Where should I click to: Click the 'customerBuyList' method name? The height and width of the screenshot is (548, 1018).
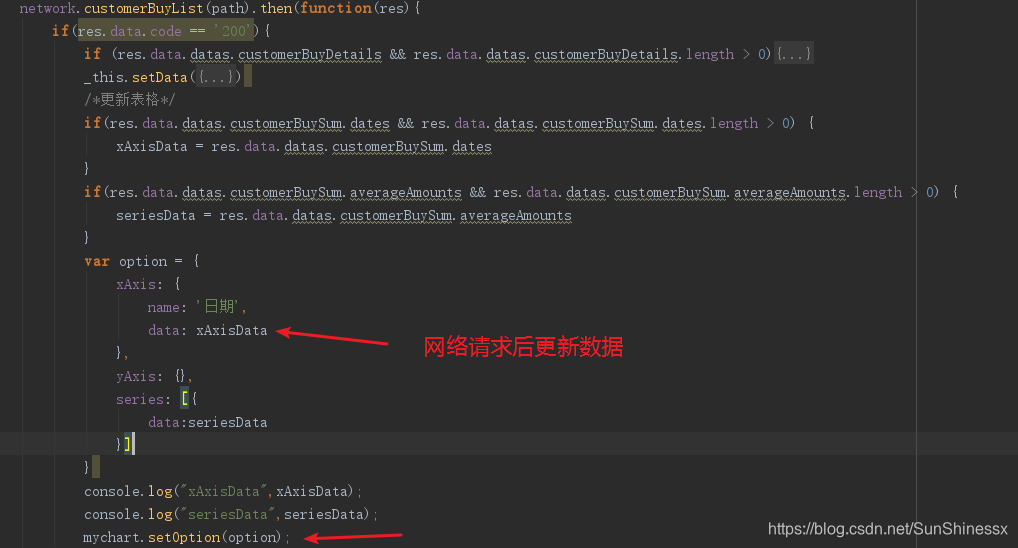pyautogui.click(x=143, y=8)
